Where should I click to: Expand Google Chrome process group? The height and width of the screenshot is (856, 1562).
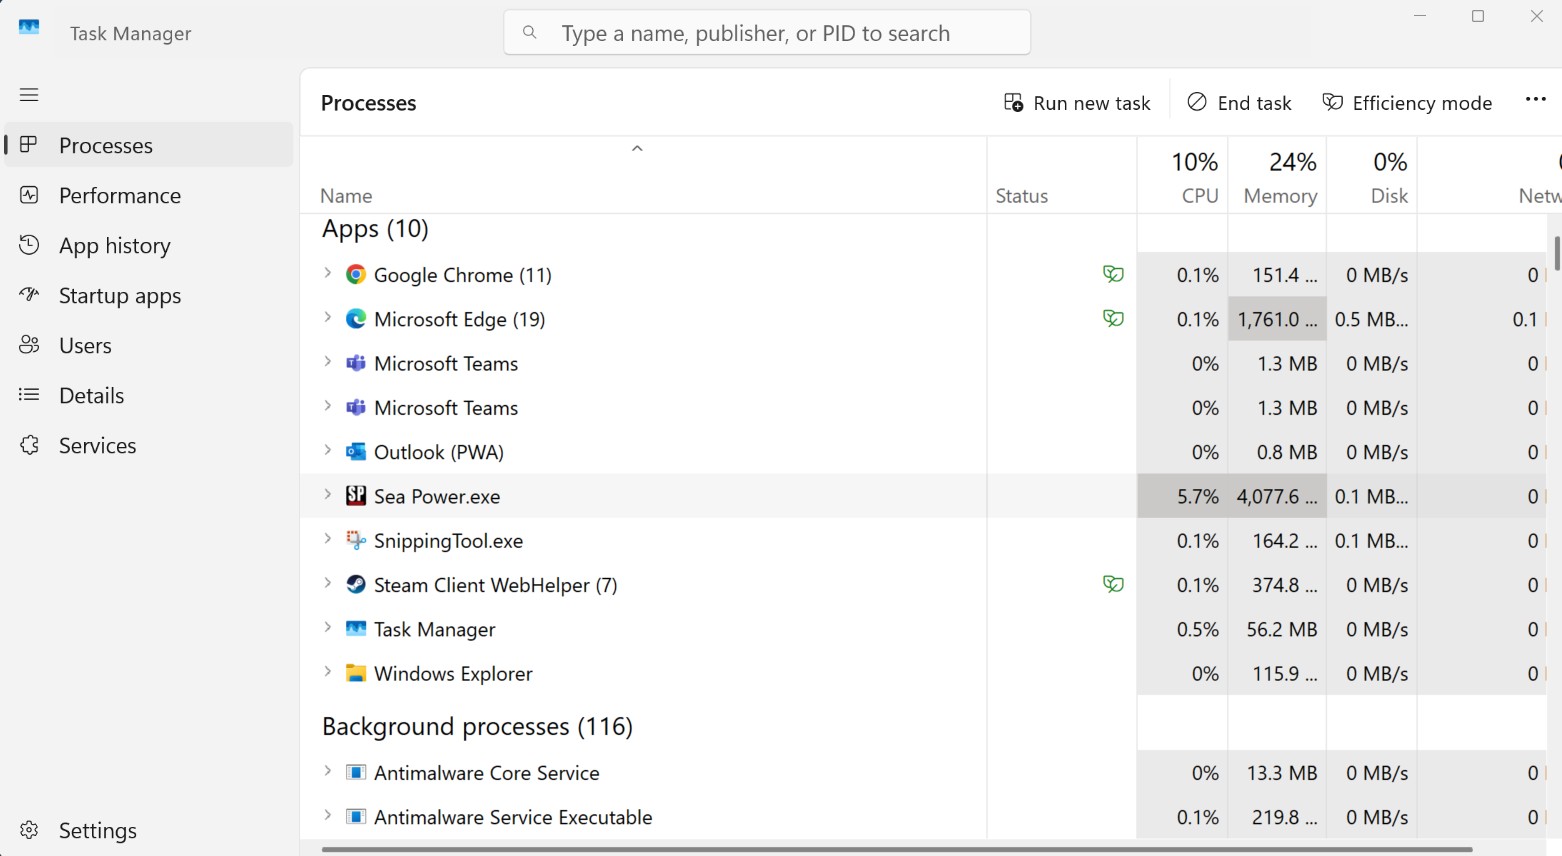pos(327,273)
